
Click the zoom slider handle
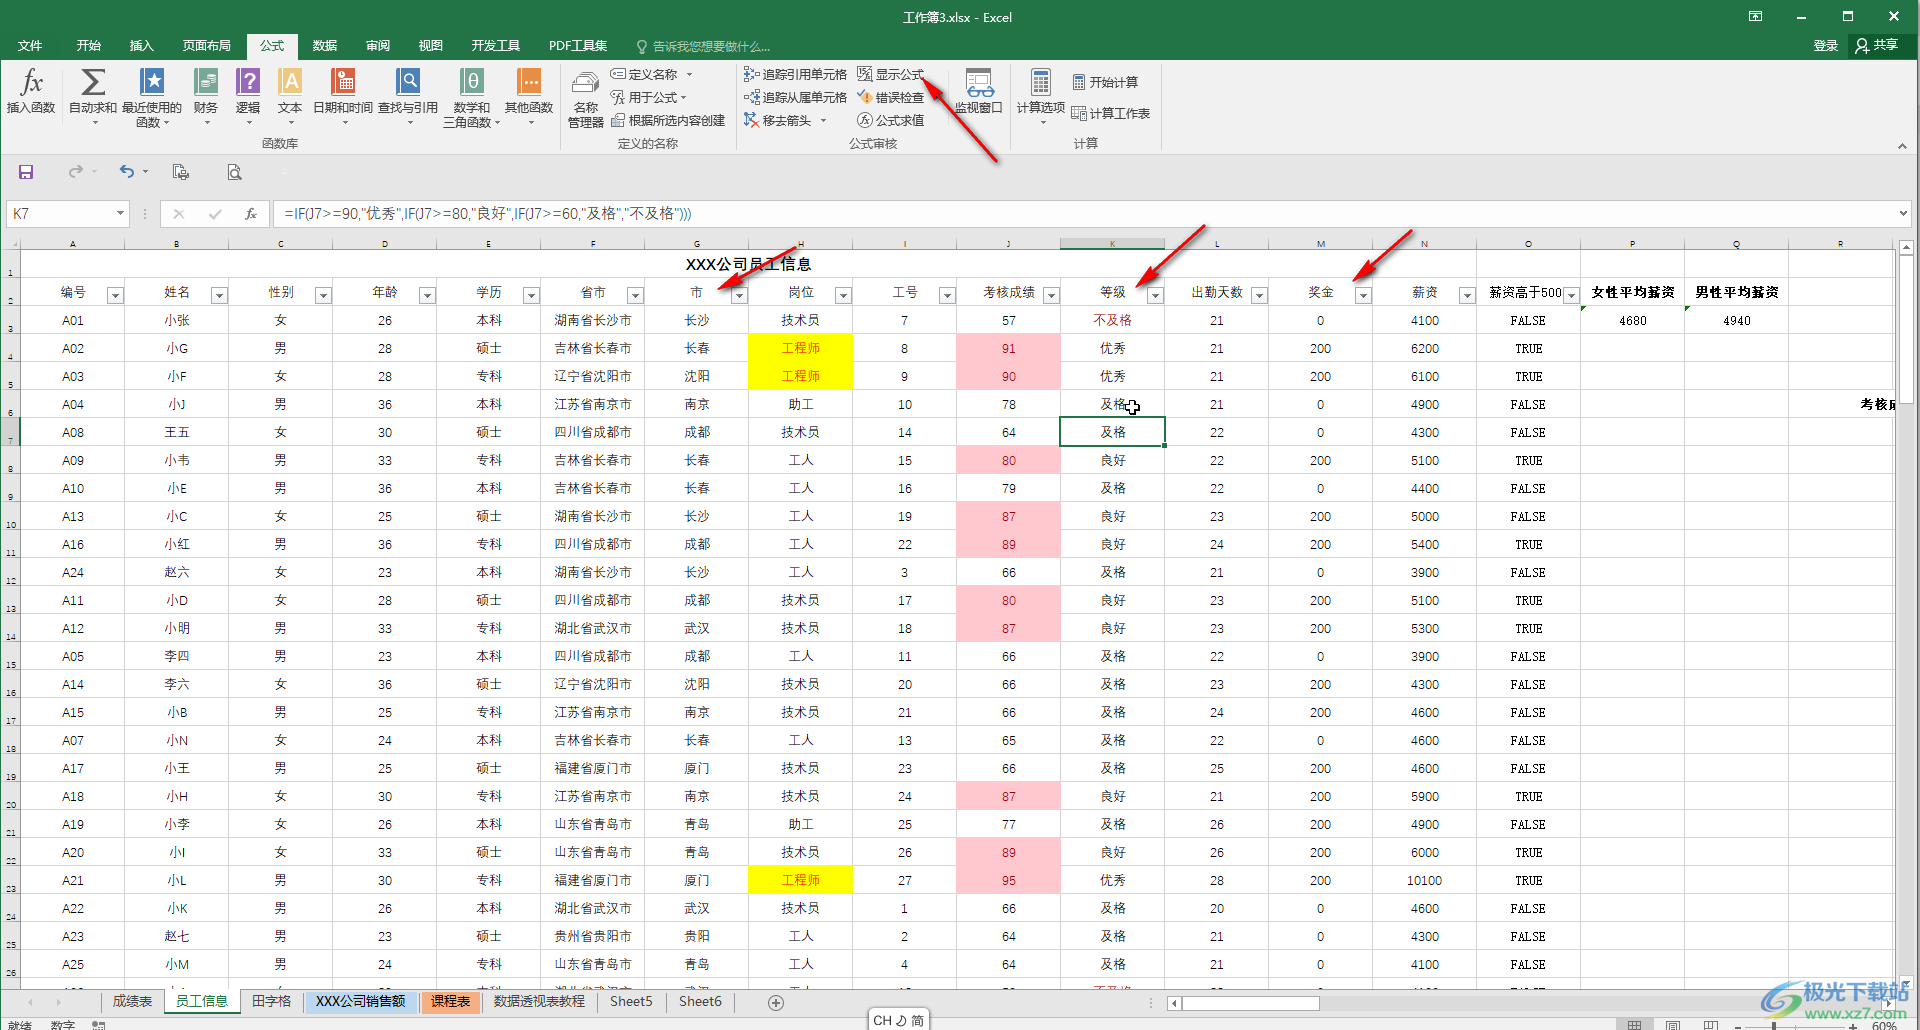(1774, 1025)
